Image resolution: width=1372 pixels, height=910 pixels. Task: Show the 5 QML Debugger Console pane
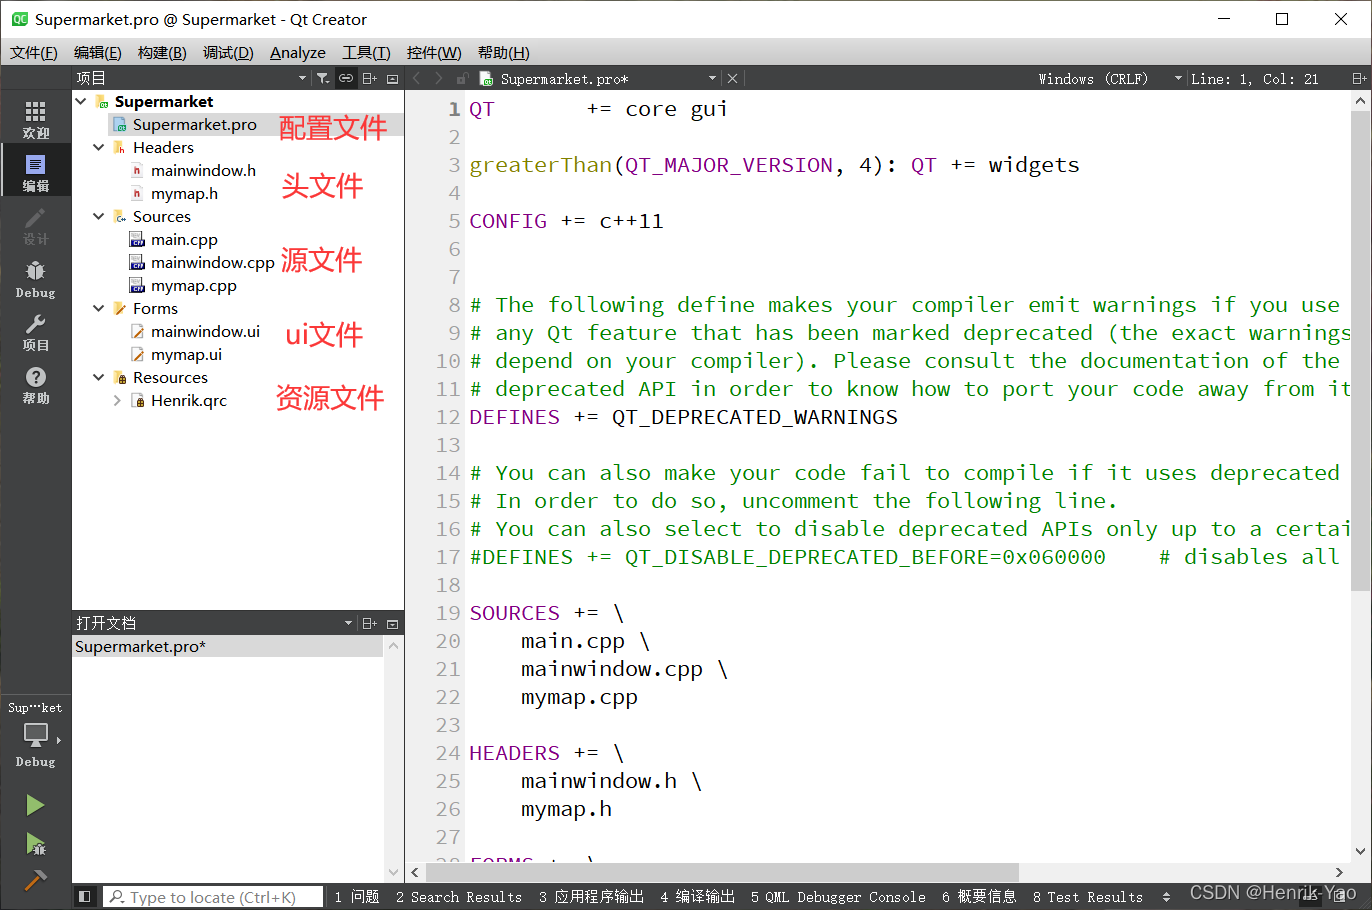[x=838, y=897]
